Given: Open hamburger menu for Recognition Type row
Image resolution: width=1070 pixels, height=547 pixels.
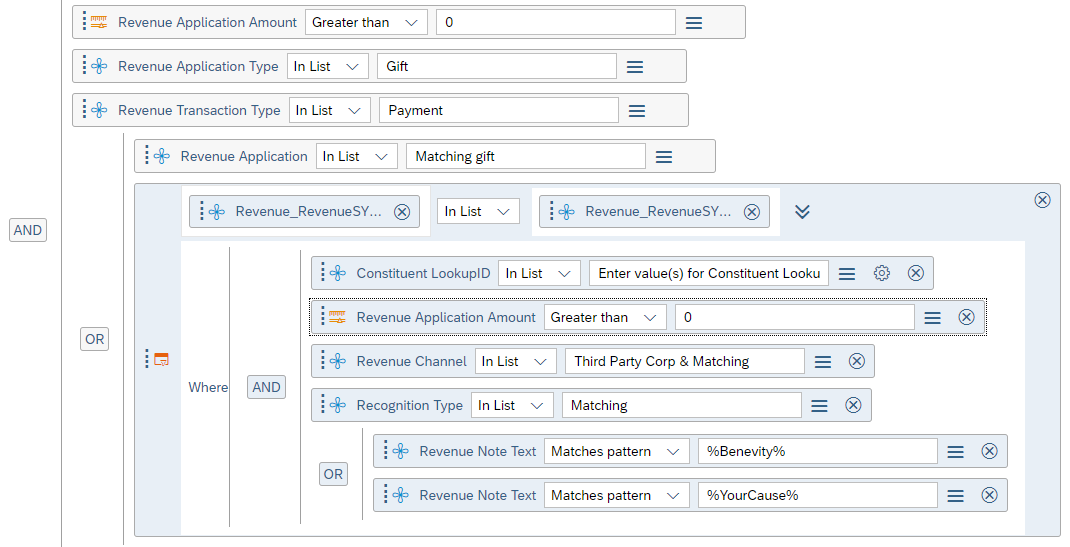Looking at the screenshot, I should 820,406.
